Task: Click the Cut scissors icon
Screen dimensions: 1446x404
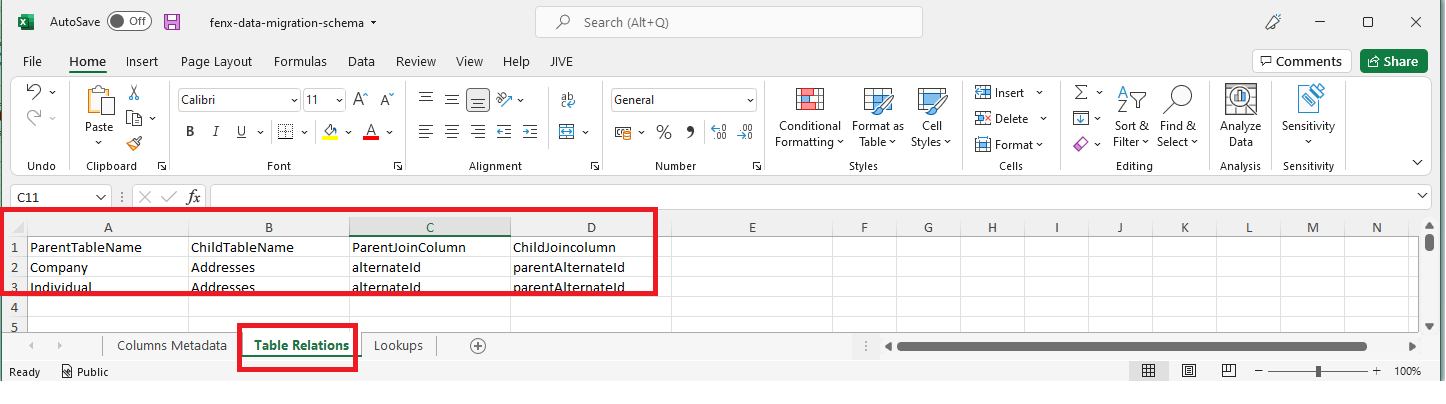Action: pos(134,93)
